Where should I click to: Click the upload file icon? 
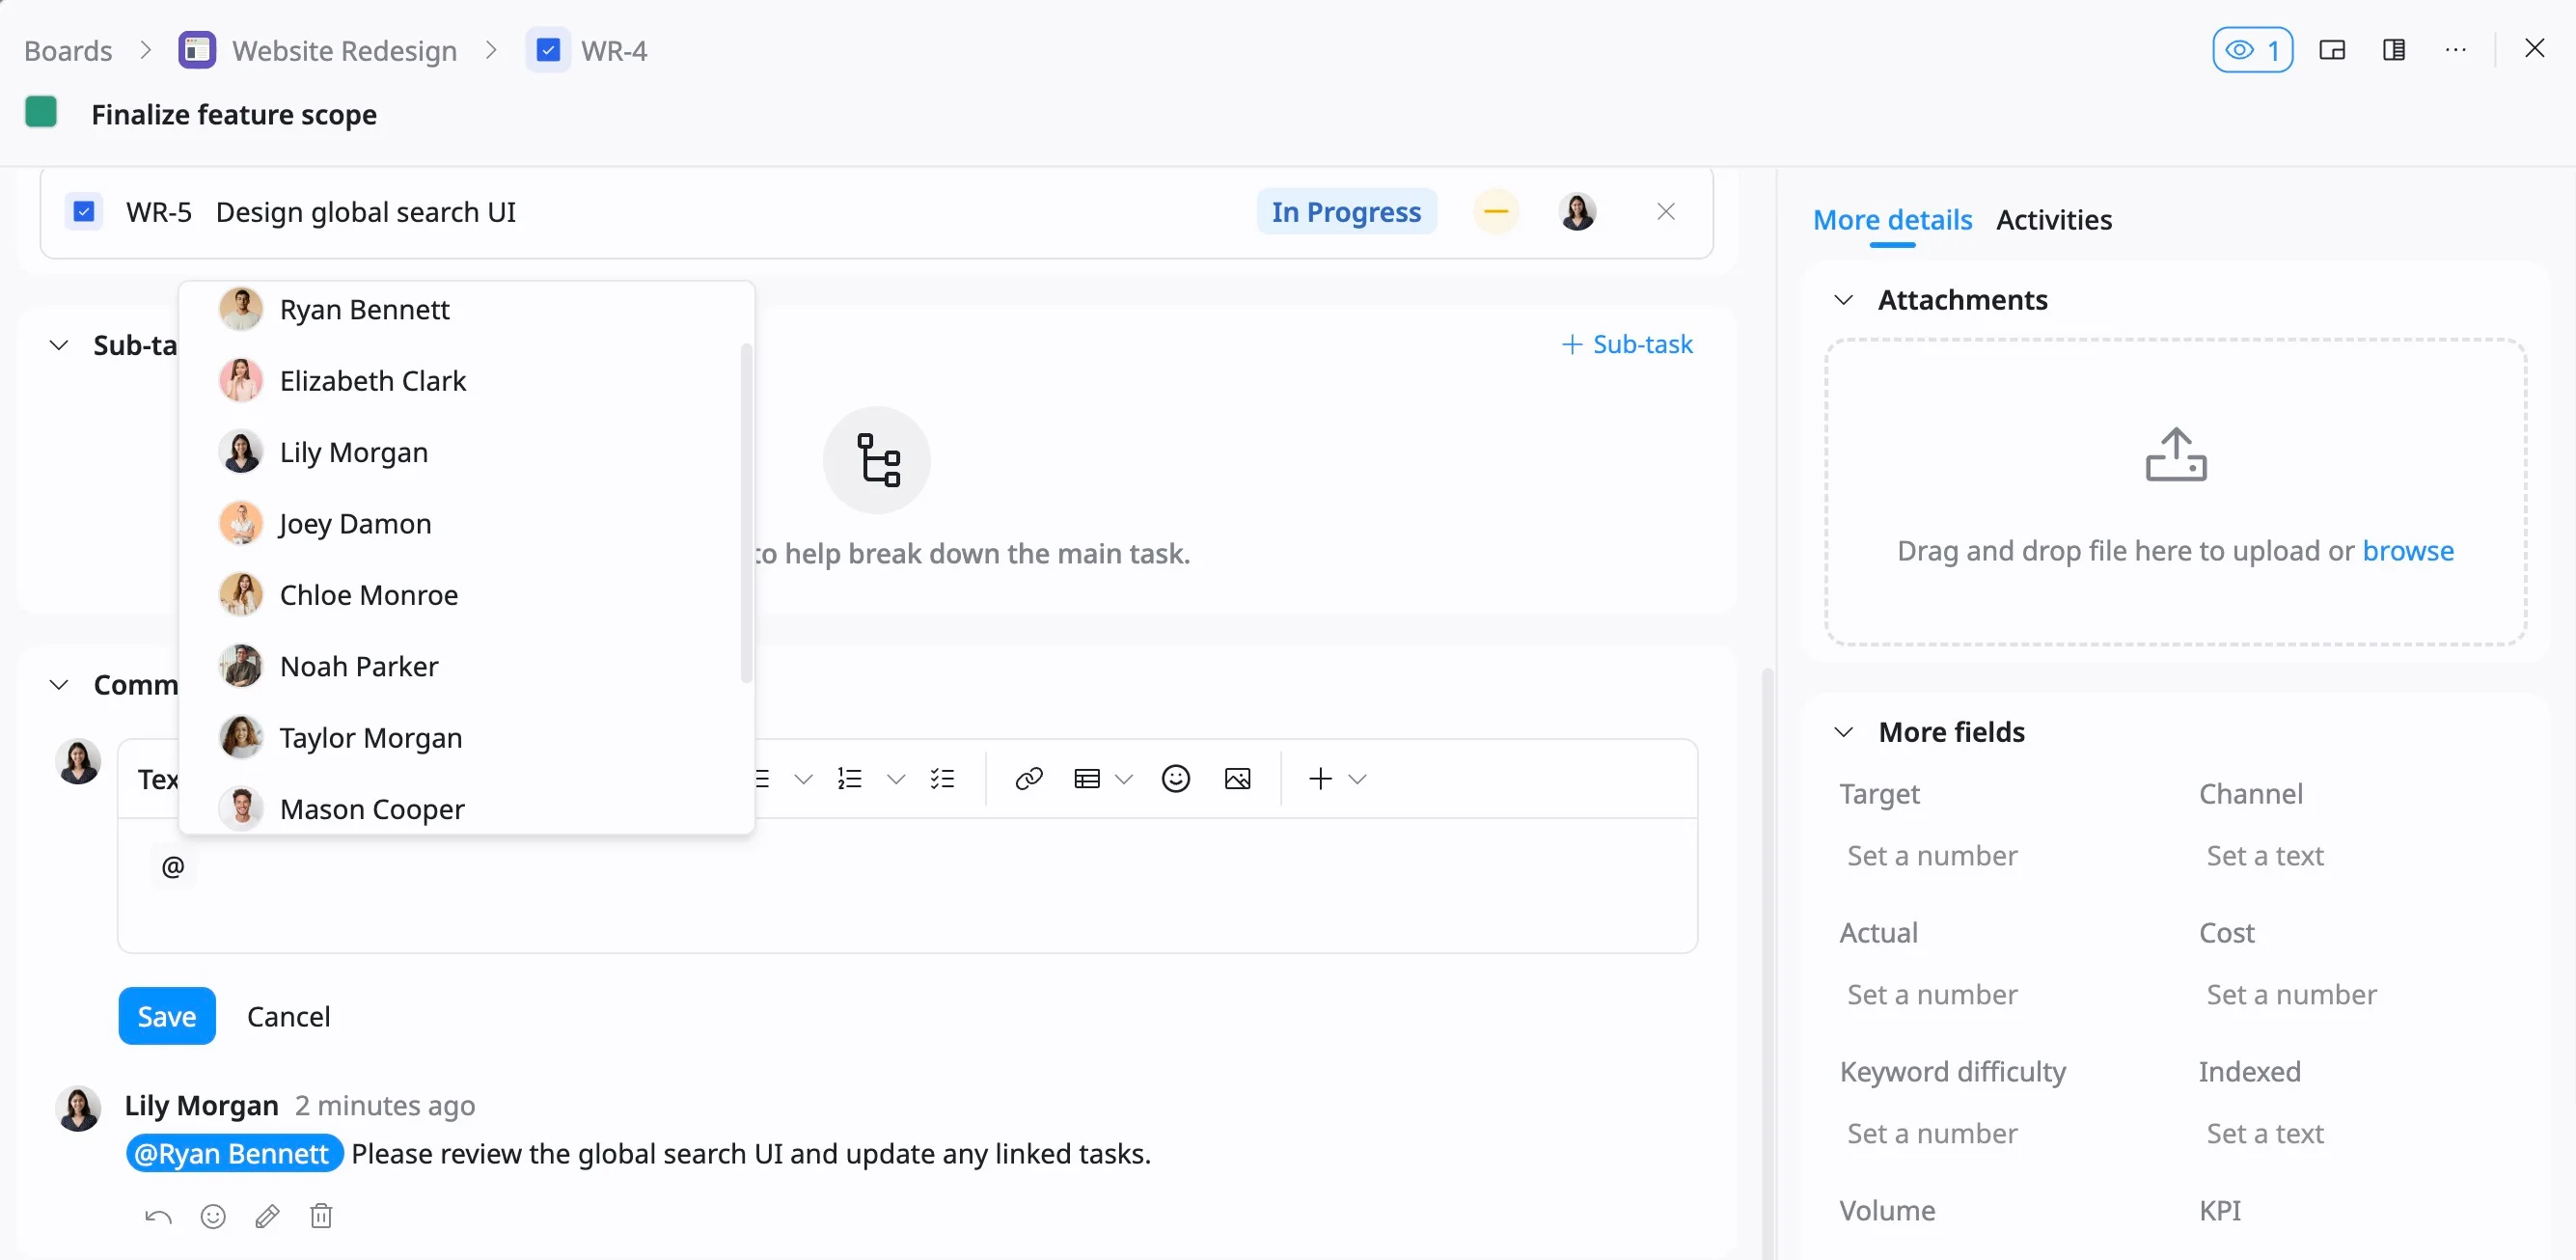2175,455
